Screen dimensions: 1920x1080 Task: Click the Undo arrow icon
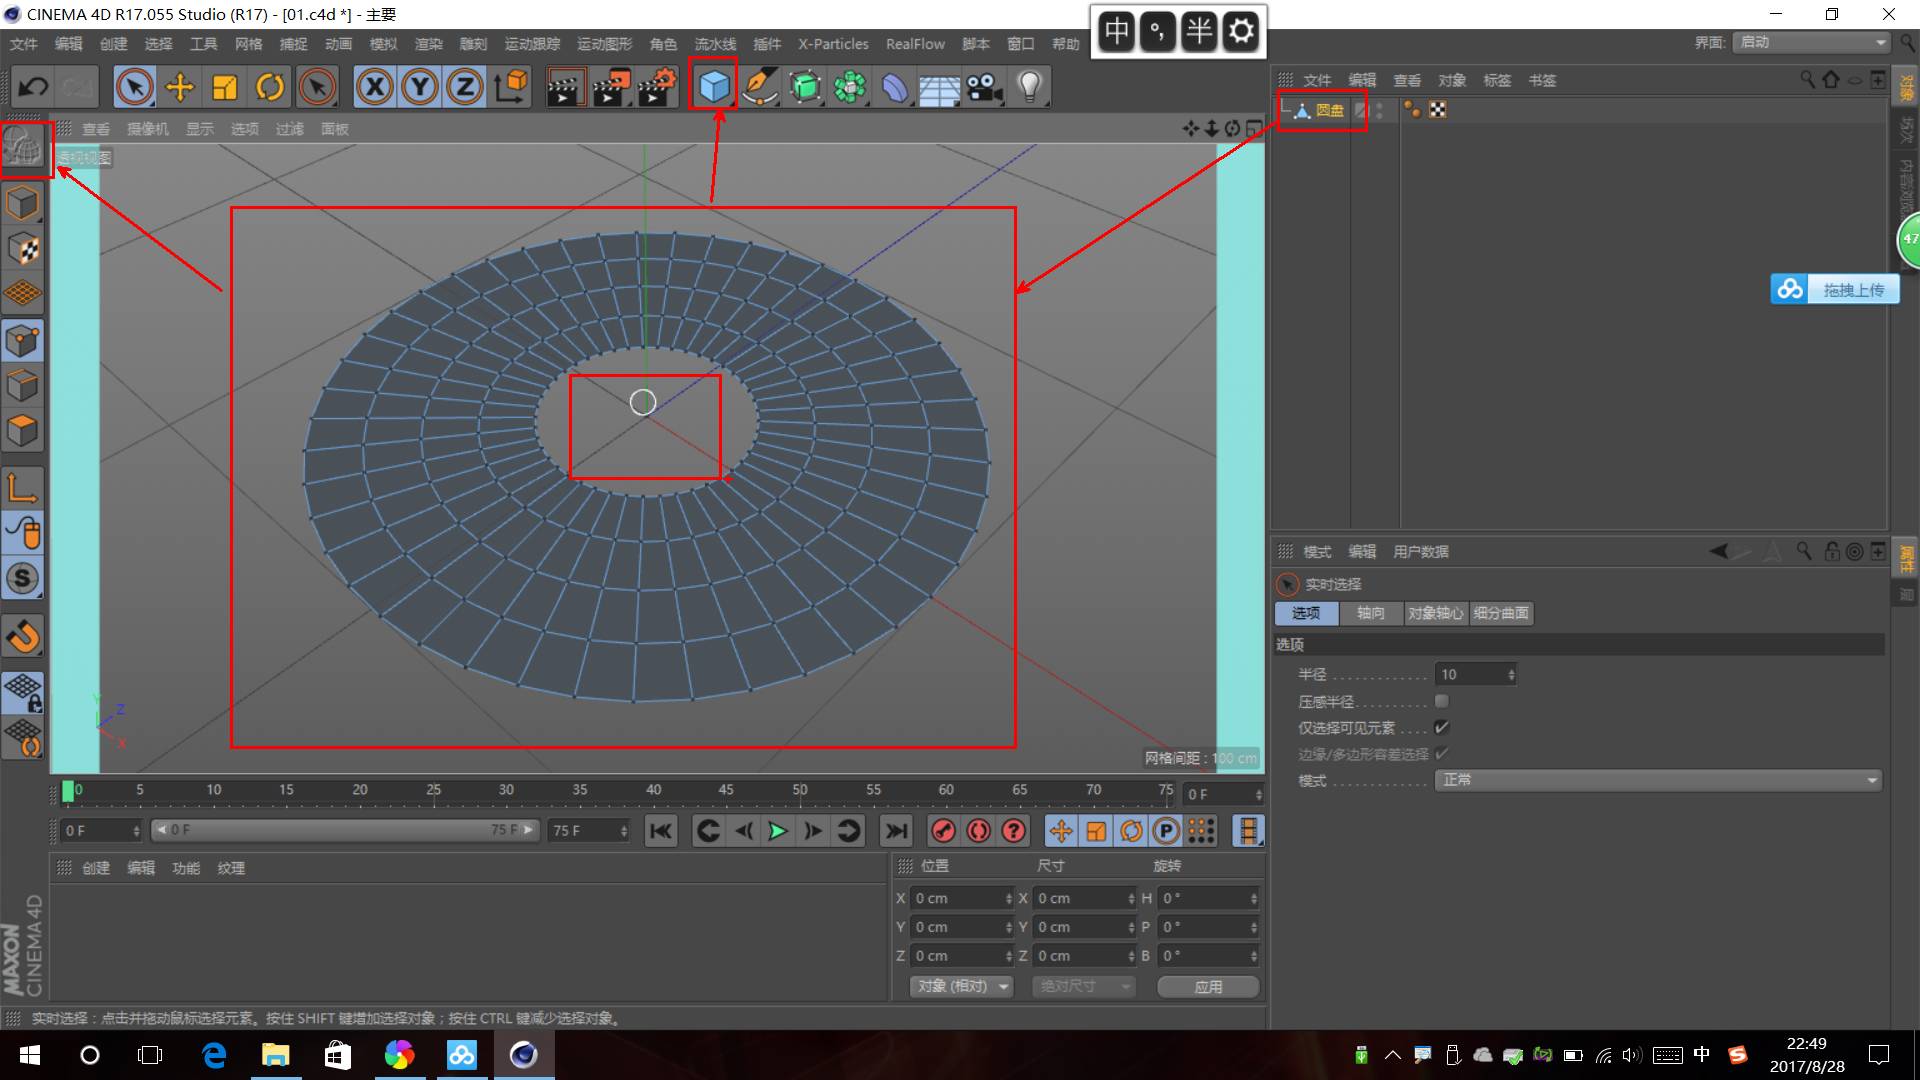tap(33, 87)
